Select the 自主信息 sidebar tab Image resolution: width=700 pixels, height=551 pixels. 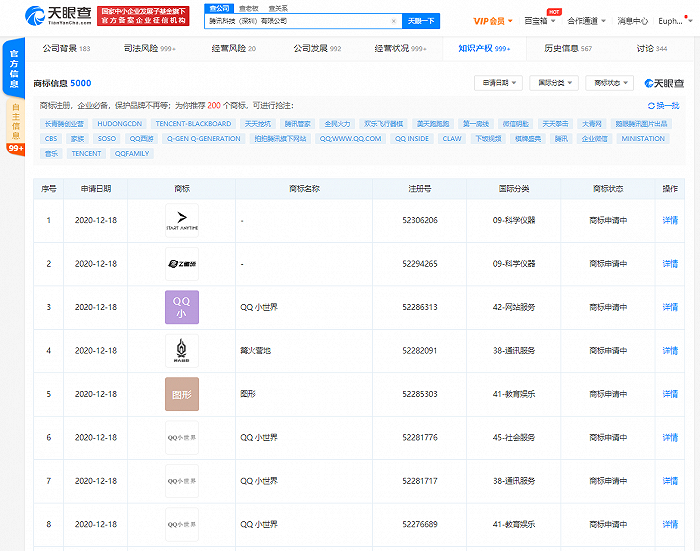coord(16,121)
